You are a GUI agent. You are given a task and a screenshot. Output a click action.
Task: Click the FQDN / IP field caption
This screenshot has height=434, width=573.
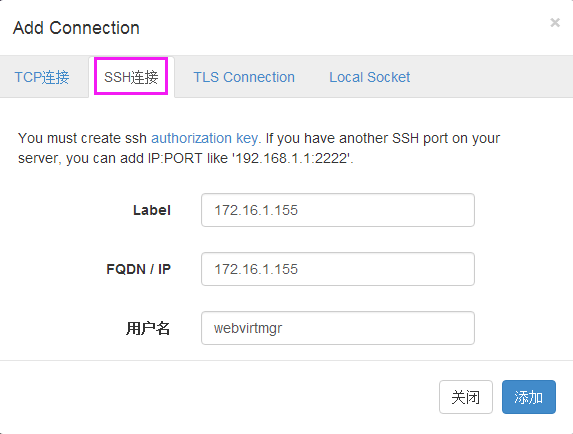138,269
